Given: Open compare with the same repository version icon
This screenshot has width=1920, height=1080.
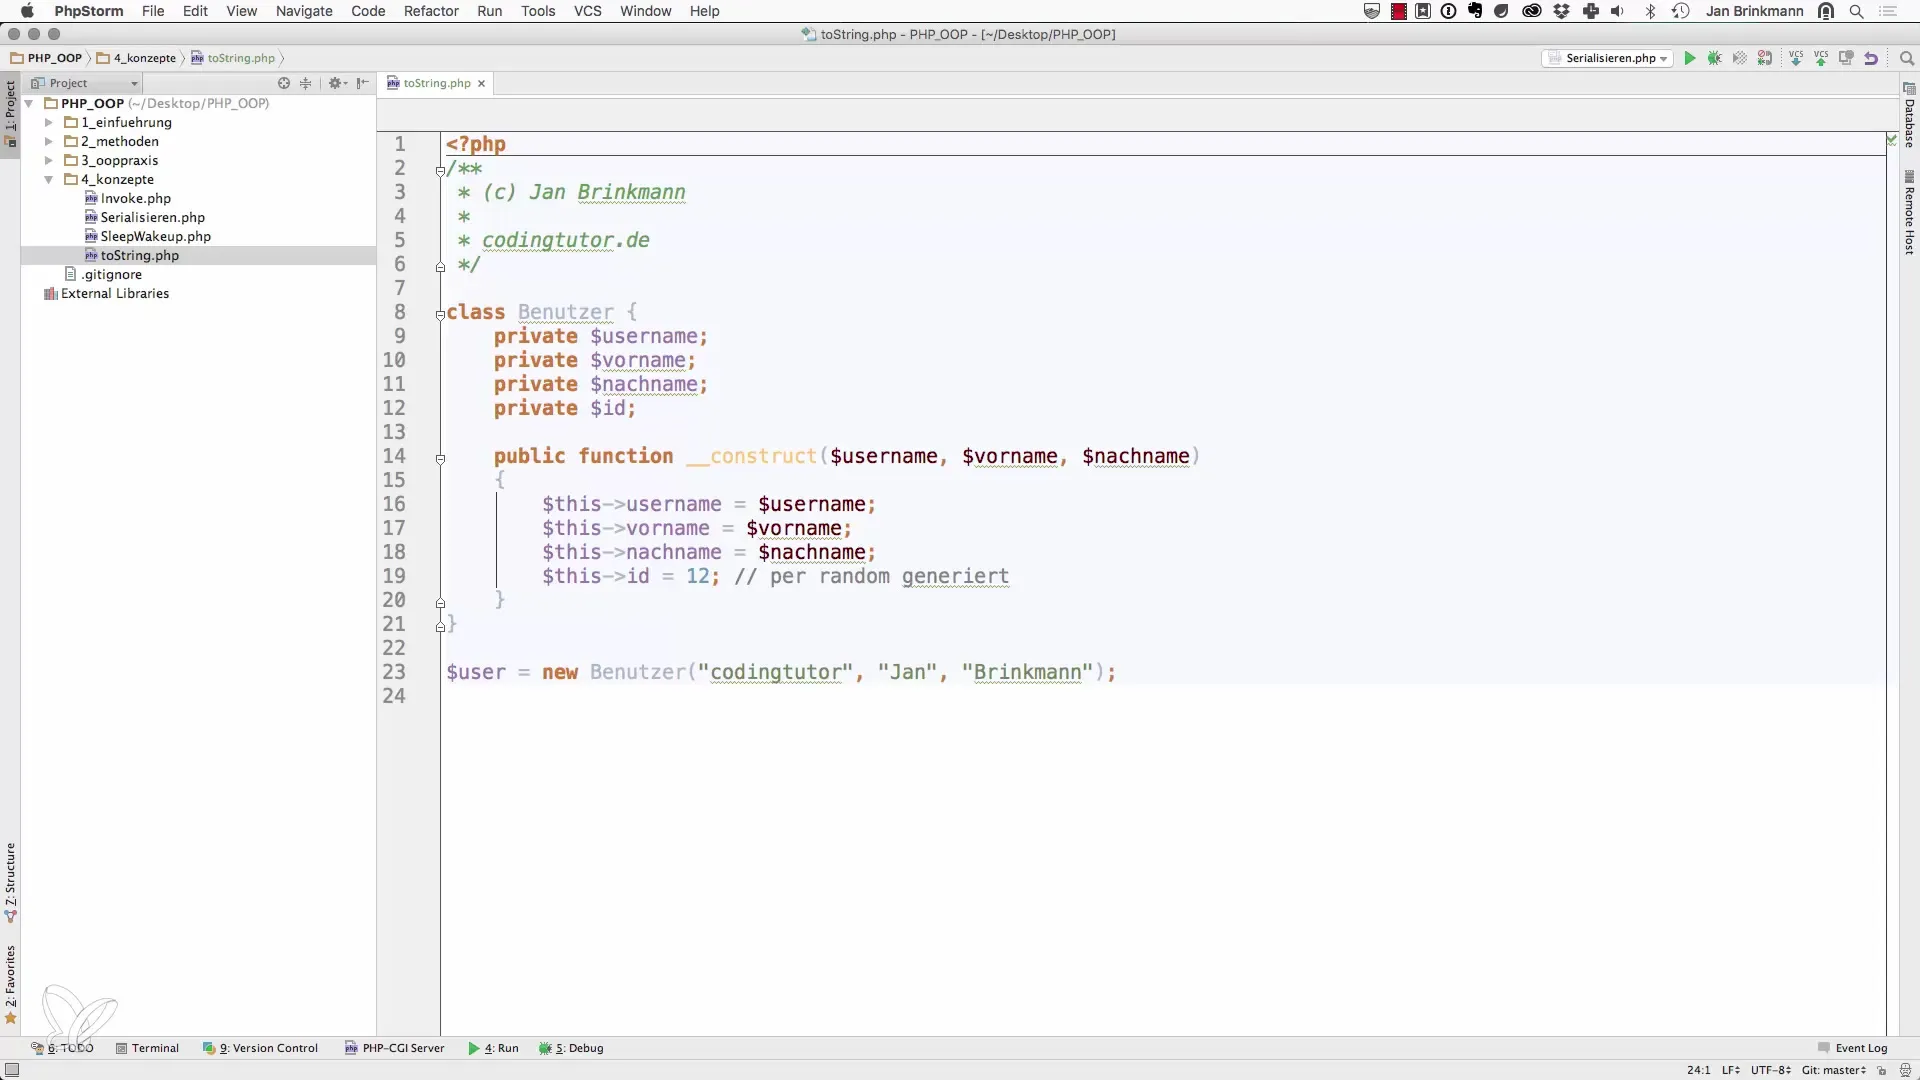Looking at the screenshot, I should click(1846, 58).
